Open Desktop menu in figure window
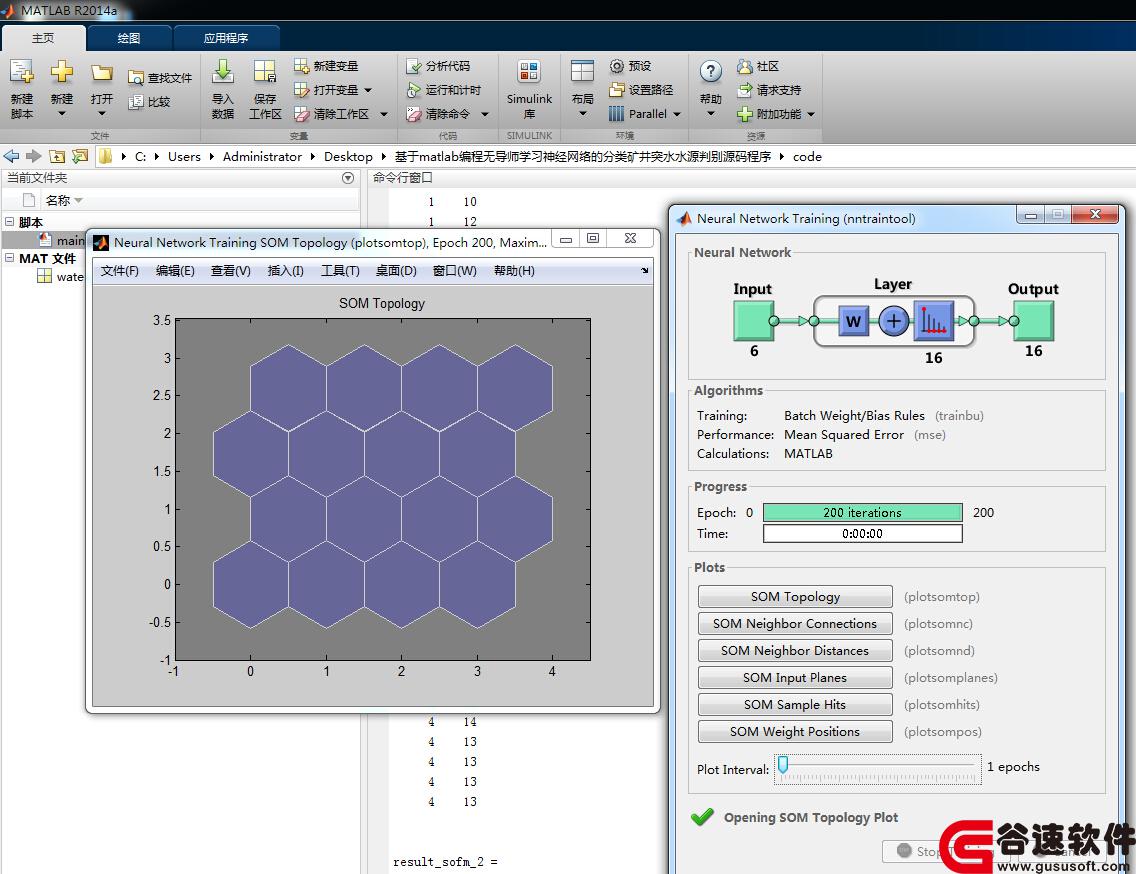Screen dimensions: 1136x874 pyautogui.click(x=396, y=271)
